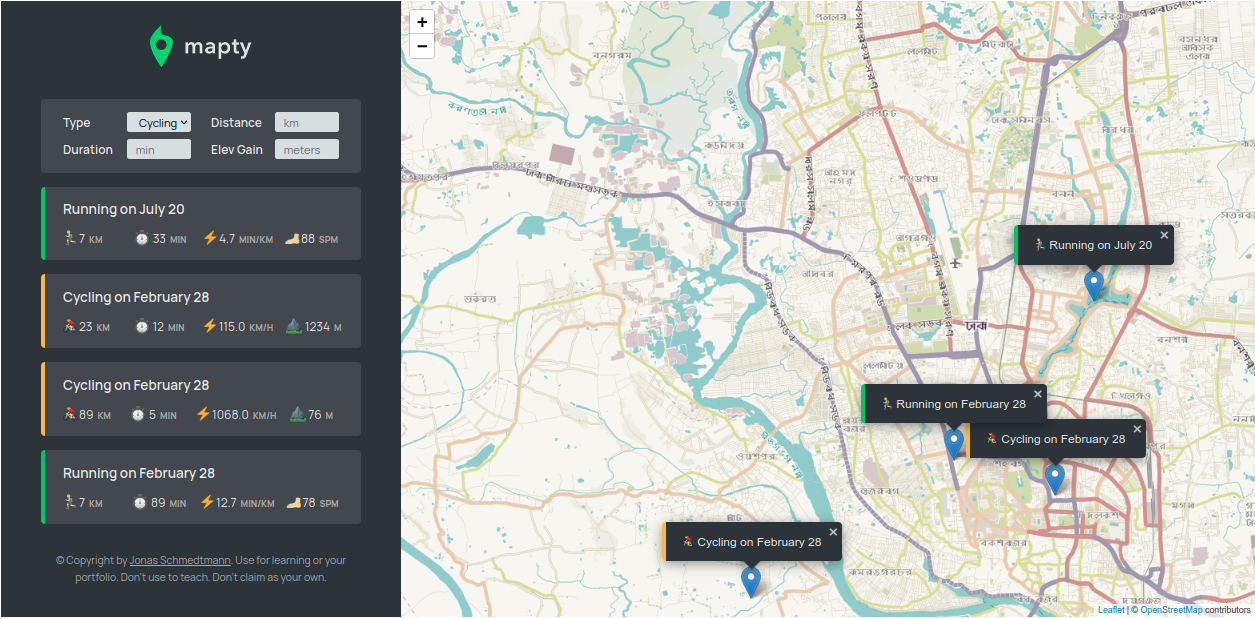Click the map marker below Running on February 28 popup

[x=953, y=442]
